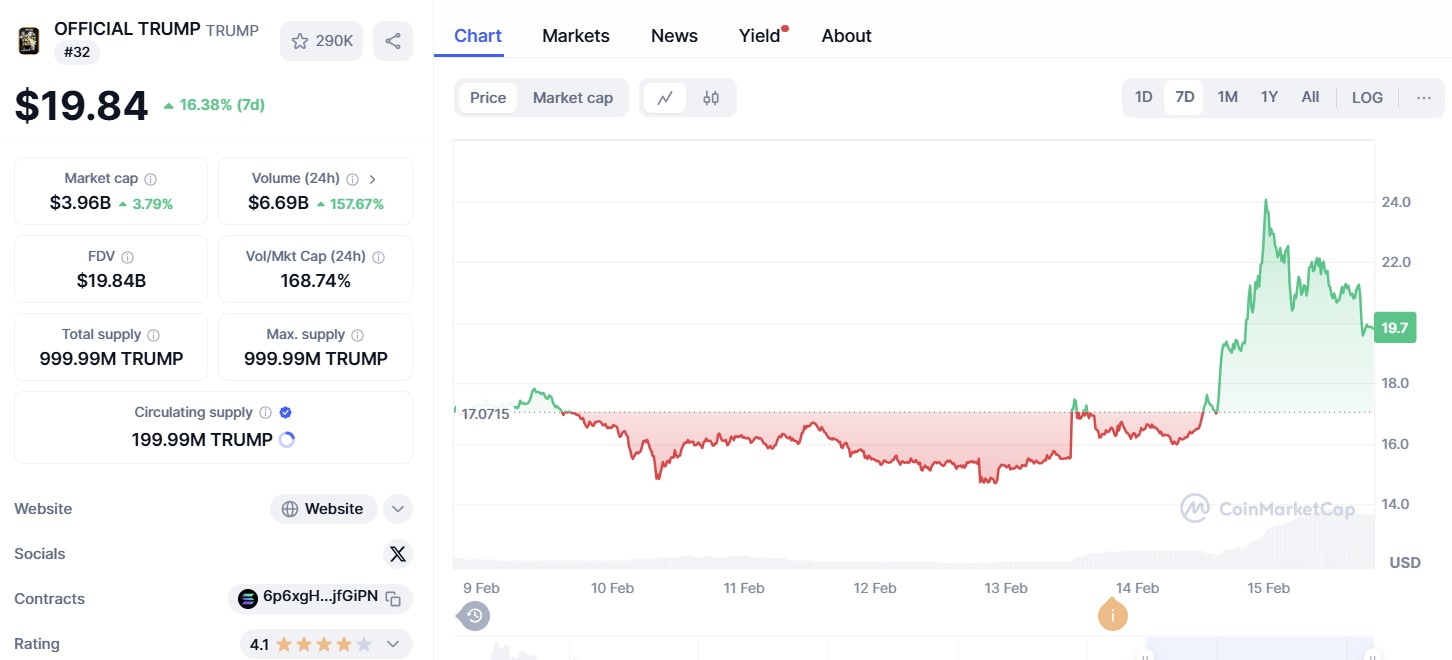Toggle chart to Market cap view
This screenshot has width=1452, height=660.
coord(572,98)
